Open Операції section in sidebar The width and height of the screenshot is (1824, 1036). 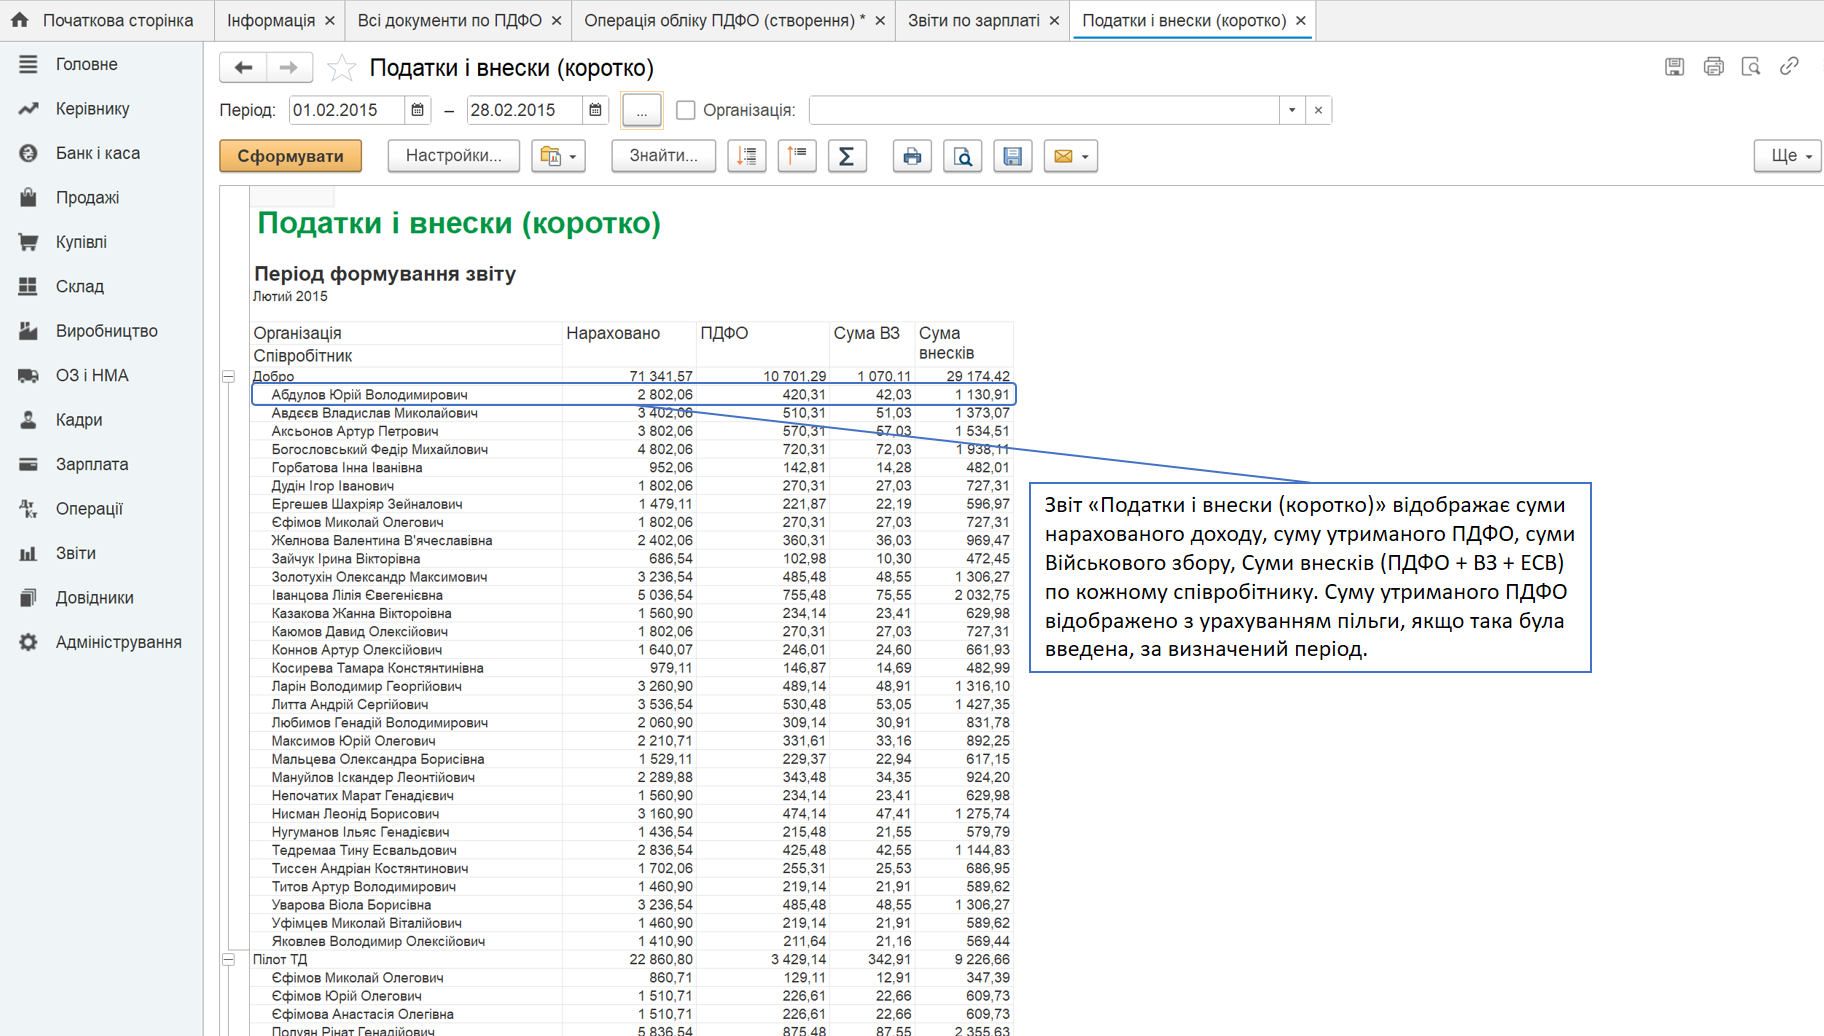pos(101,509)
